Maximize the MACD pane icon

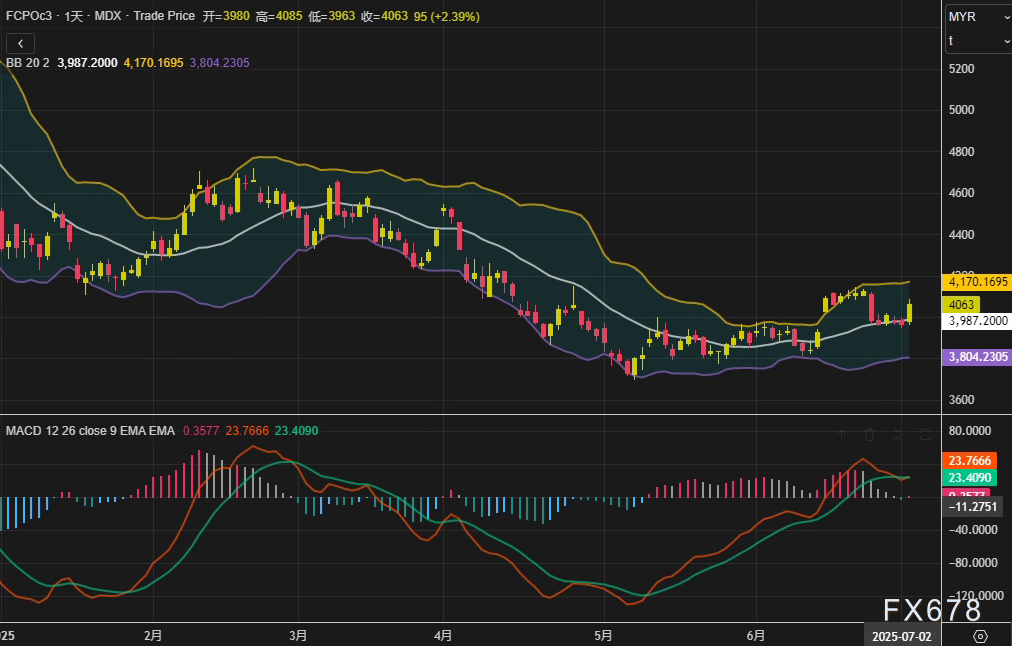click(x=925, y=434)
